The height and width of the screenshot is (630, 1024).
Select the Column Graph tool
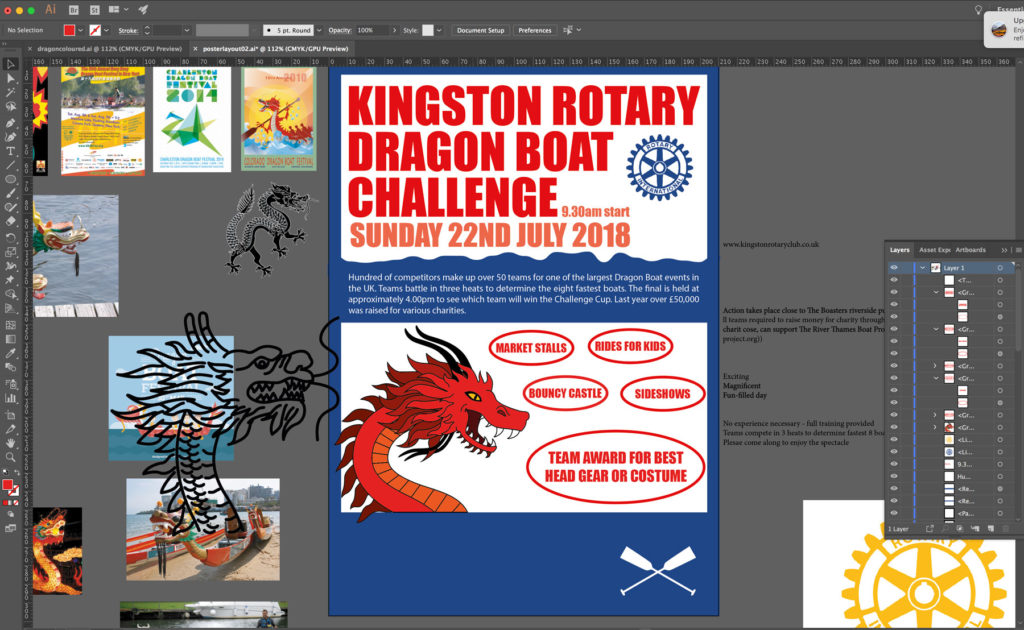pyautogui.click(x=10, y=398)
